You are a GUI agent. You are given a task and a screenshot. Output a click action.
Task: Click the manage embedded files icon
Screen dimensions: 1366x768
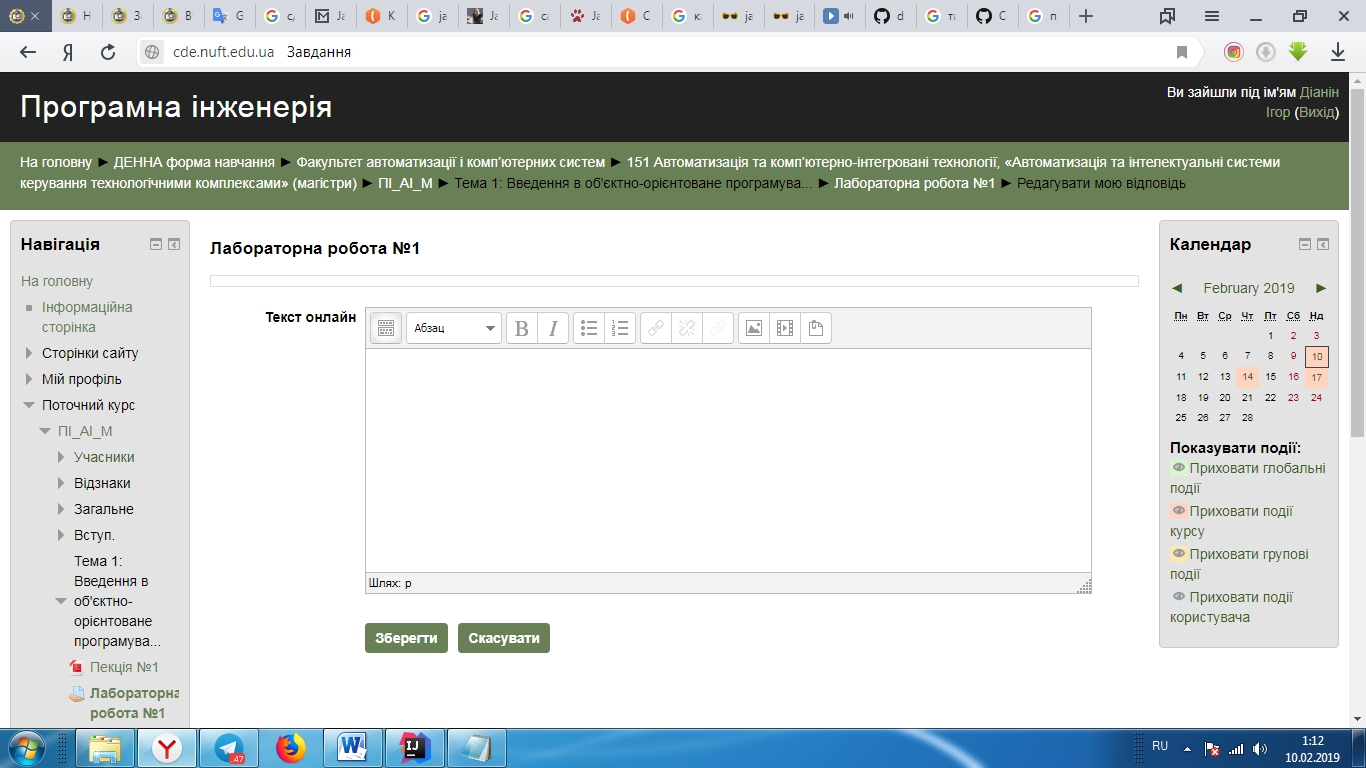click(x=816, y=328)
